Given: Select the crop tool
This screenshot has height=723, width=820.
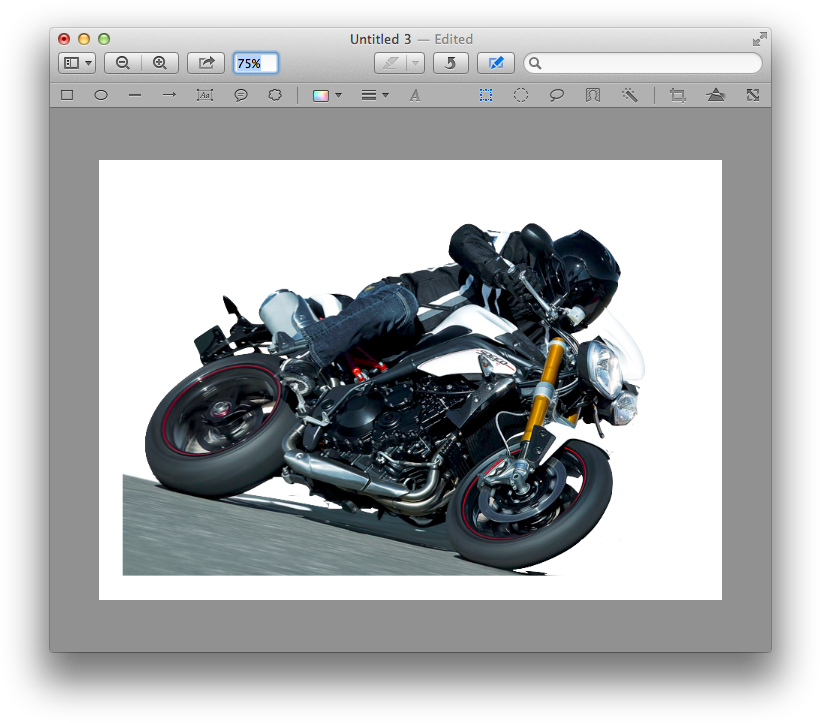Looking at the screenshot, I should (x=676, y=94).
